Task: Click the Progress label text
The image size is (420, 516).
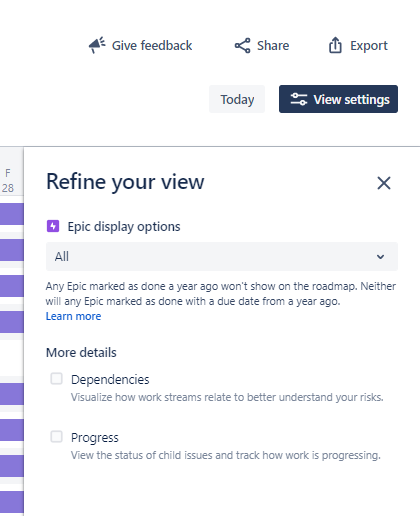Action: pos(95,438)
